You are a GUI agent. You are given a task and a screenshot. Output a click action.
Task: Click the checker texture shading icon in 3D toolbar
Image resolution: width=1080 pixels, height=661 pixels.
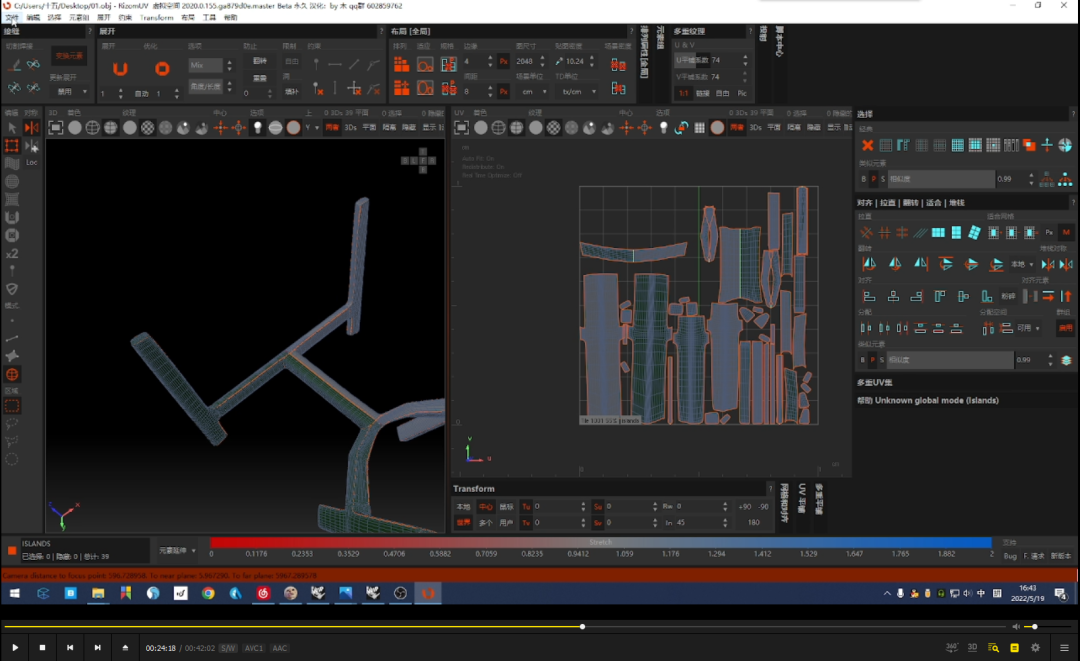tap(147, 127)
